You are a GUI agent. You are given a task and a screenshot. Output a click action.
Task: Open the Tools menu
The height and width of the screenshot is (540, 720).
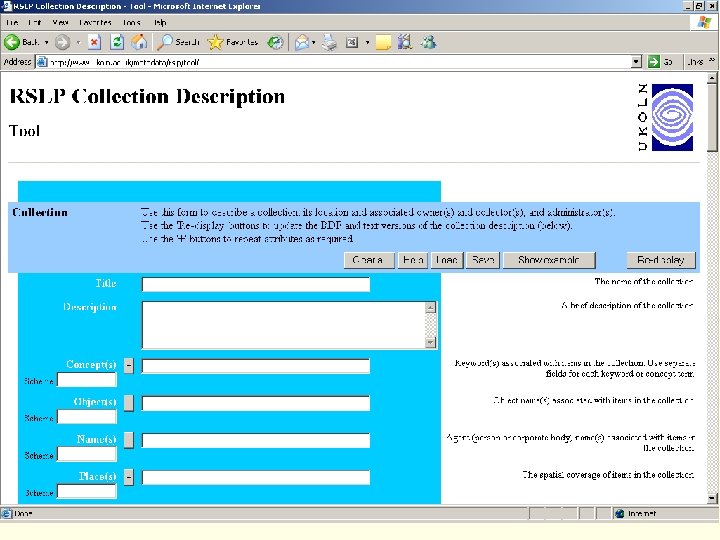[131, 22]
